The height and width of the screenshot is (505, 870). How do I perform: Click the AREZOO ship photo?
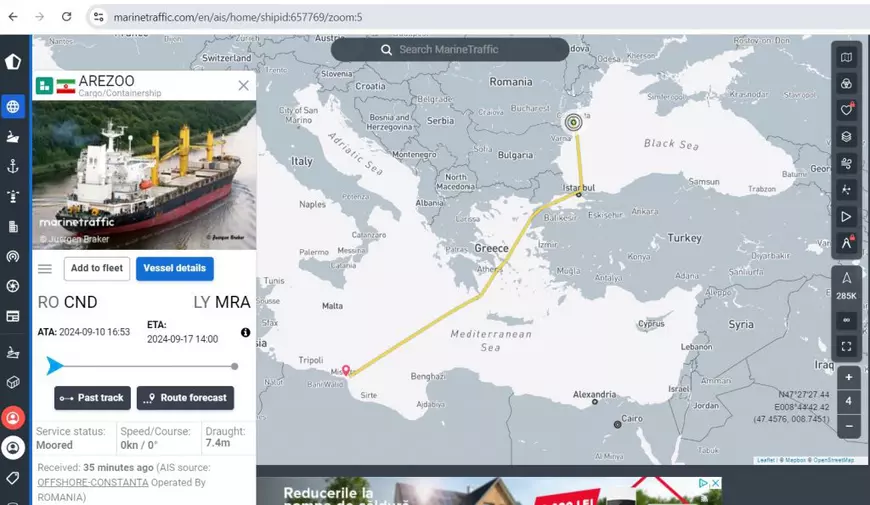pos(144,175)
